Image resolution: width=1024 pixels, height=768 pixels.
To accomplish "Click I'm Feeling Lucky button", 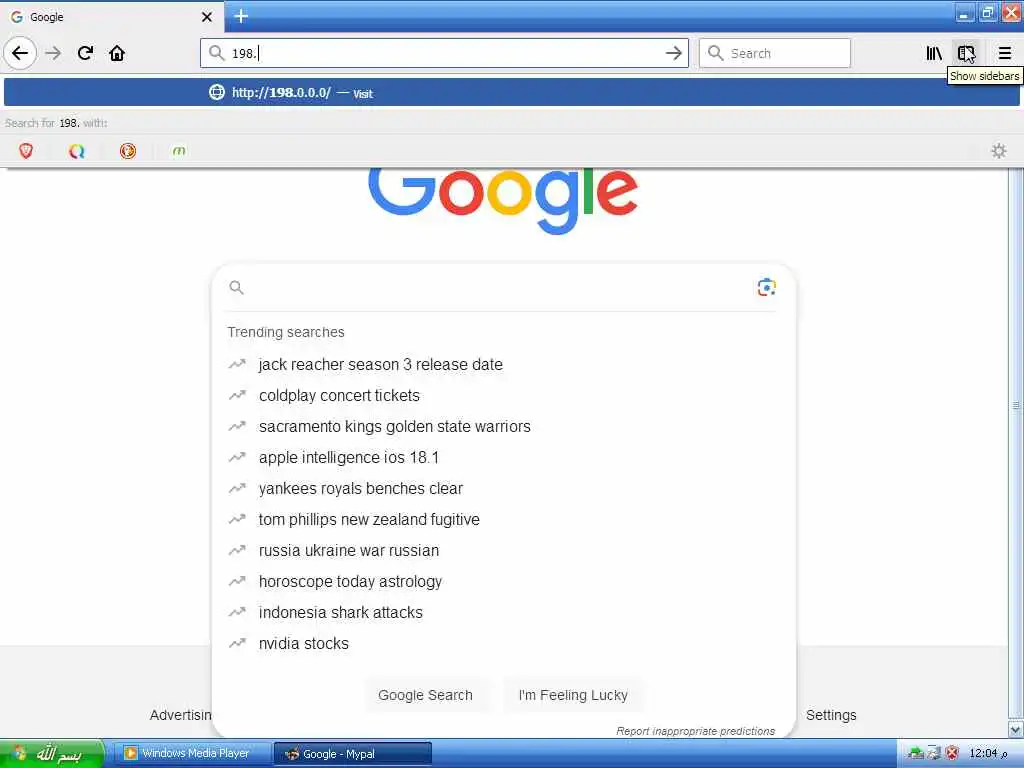I will (x=573, y=695).
